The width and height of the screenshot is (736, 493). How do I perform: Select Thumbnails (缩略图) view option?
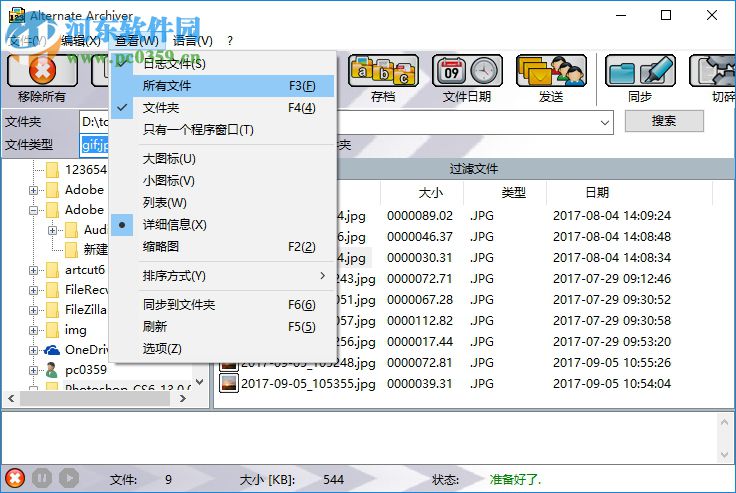pyautogui.click(x=222, y=247)
